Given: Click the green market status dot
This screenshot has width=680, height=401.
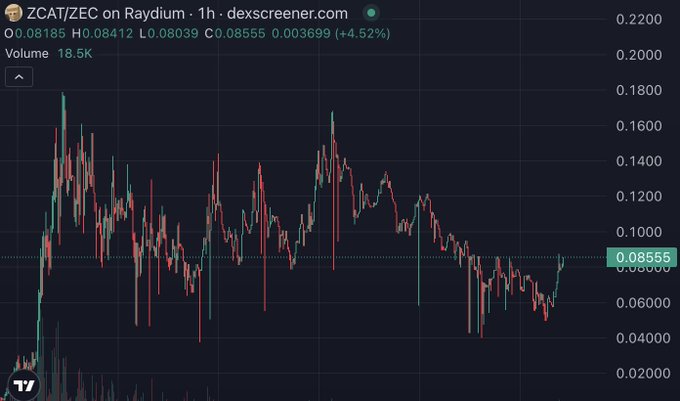Looking at the screenshot, I should click(371, 13).
